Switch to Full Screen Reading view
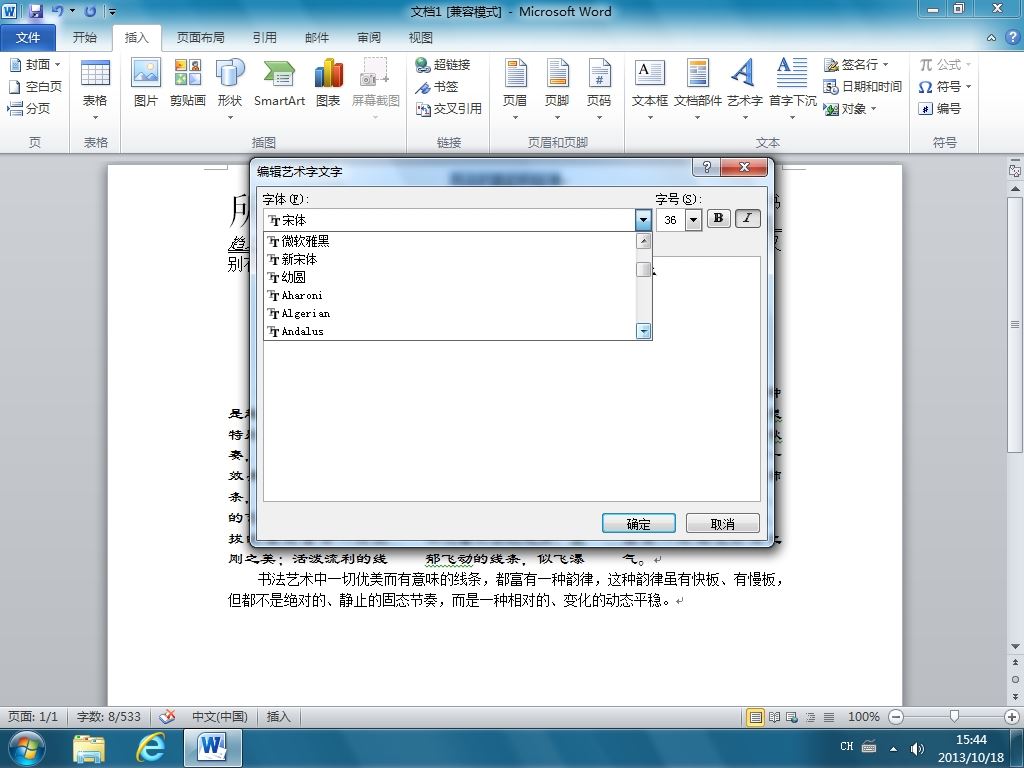The height and width of the screenshot is (768, 1024). 775,717
